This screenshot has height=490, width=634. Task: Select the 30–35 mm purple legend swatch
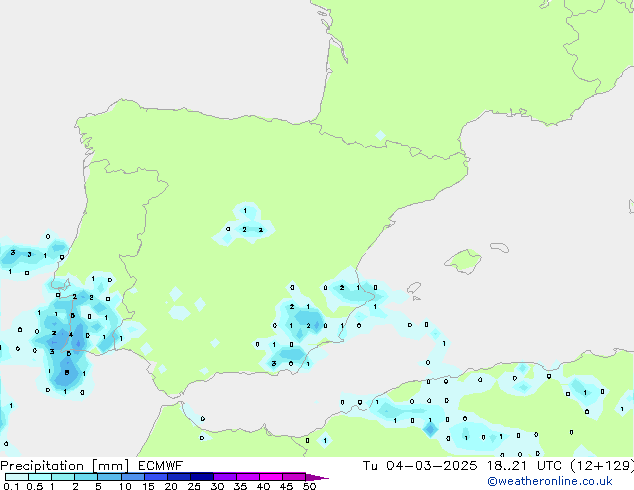tap(224, 477)
